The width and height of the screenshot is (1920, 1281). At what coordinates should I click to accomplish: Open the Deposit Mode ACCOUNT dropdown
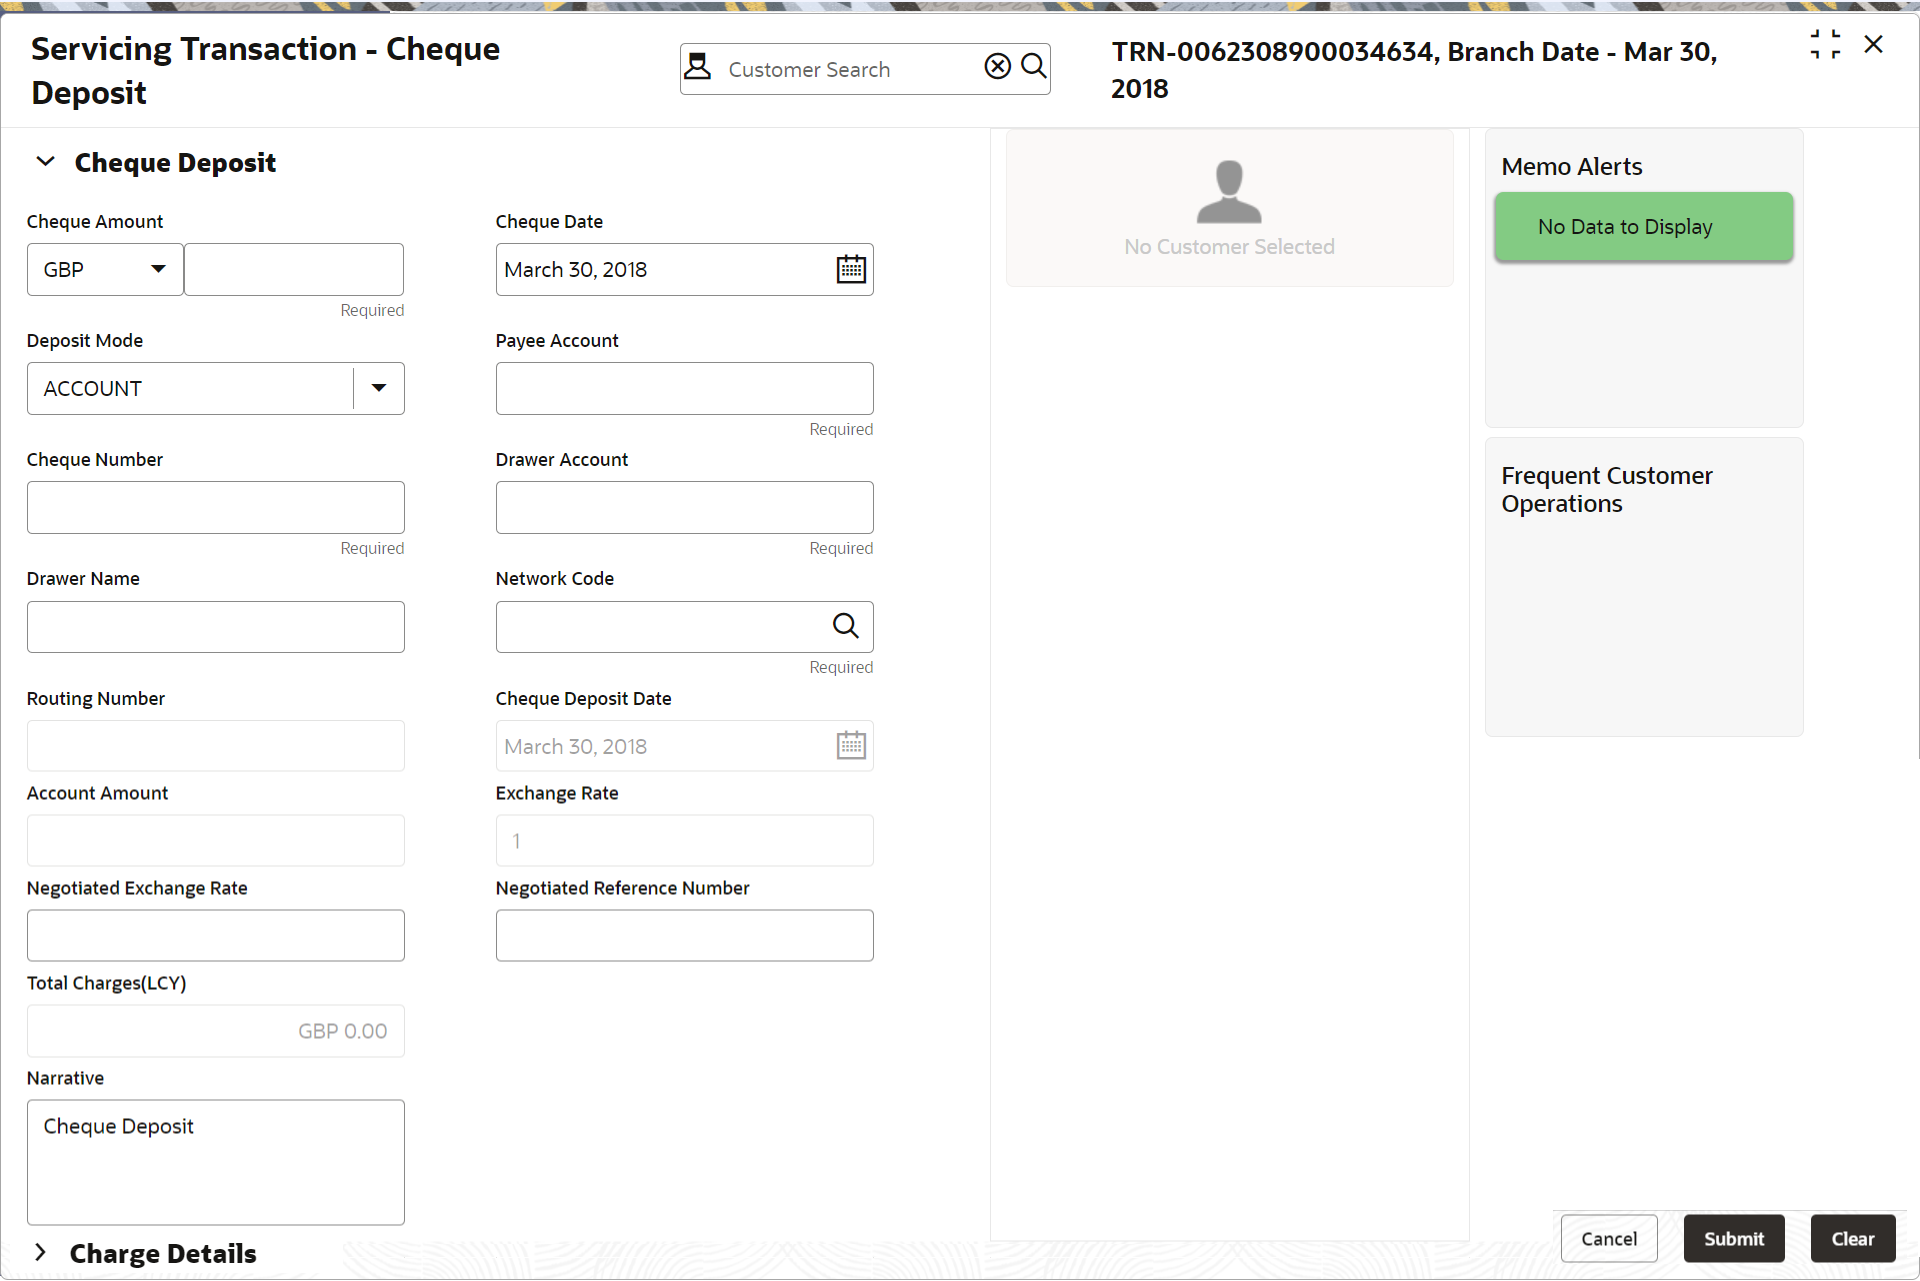(379, 389)
